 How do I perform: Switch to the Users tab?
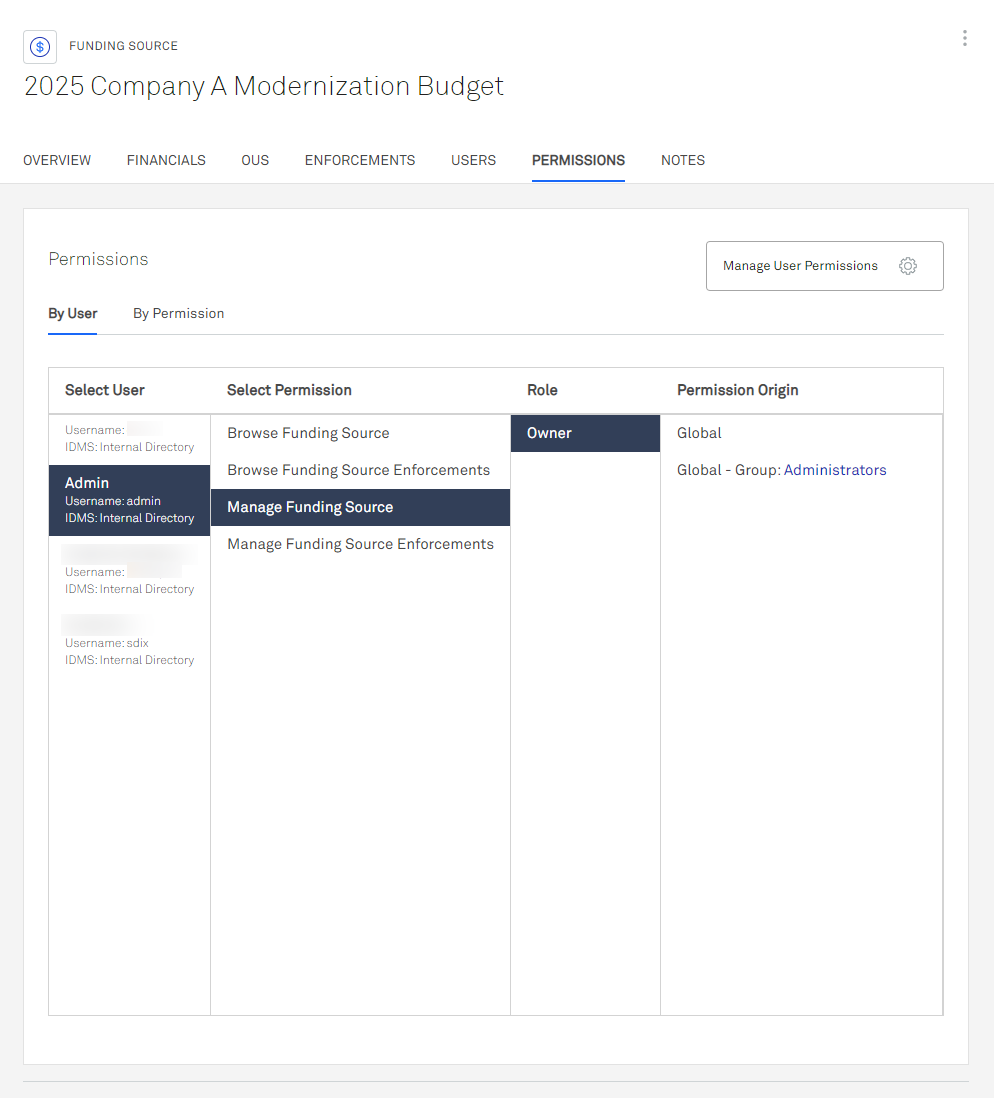click(474, 160)
